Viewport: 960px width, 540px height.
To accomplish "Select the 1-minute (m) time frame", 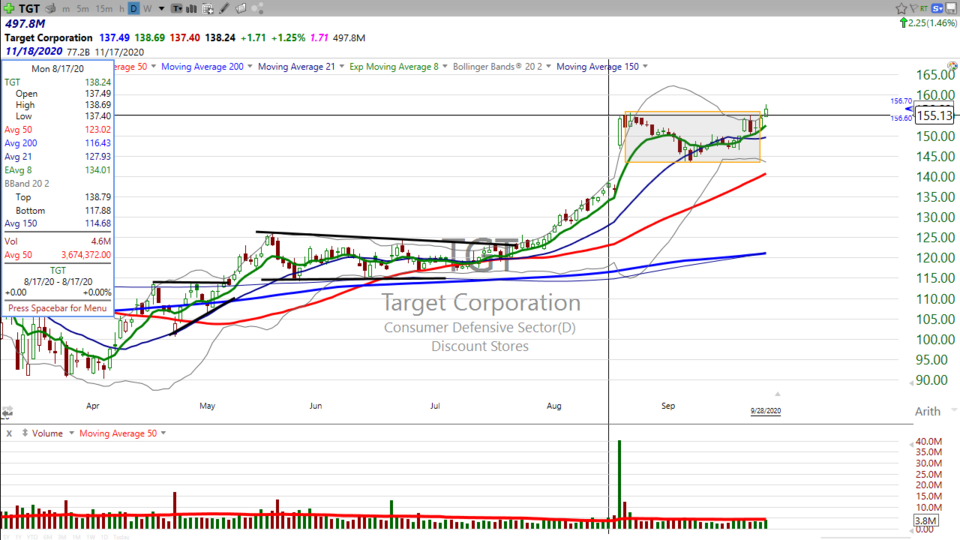I will (x=66, y=9).
